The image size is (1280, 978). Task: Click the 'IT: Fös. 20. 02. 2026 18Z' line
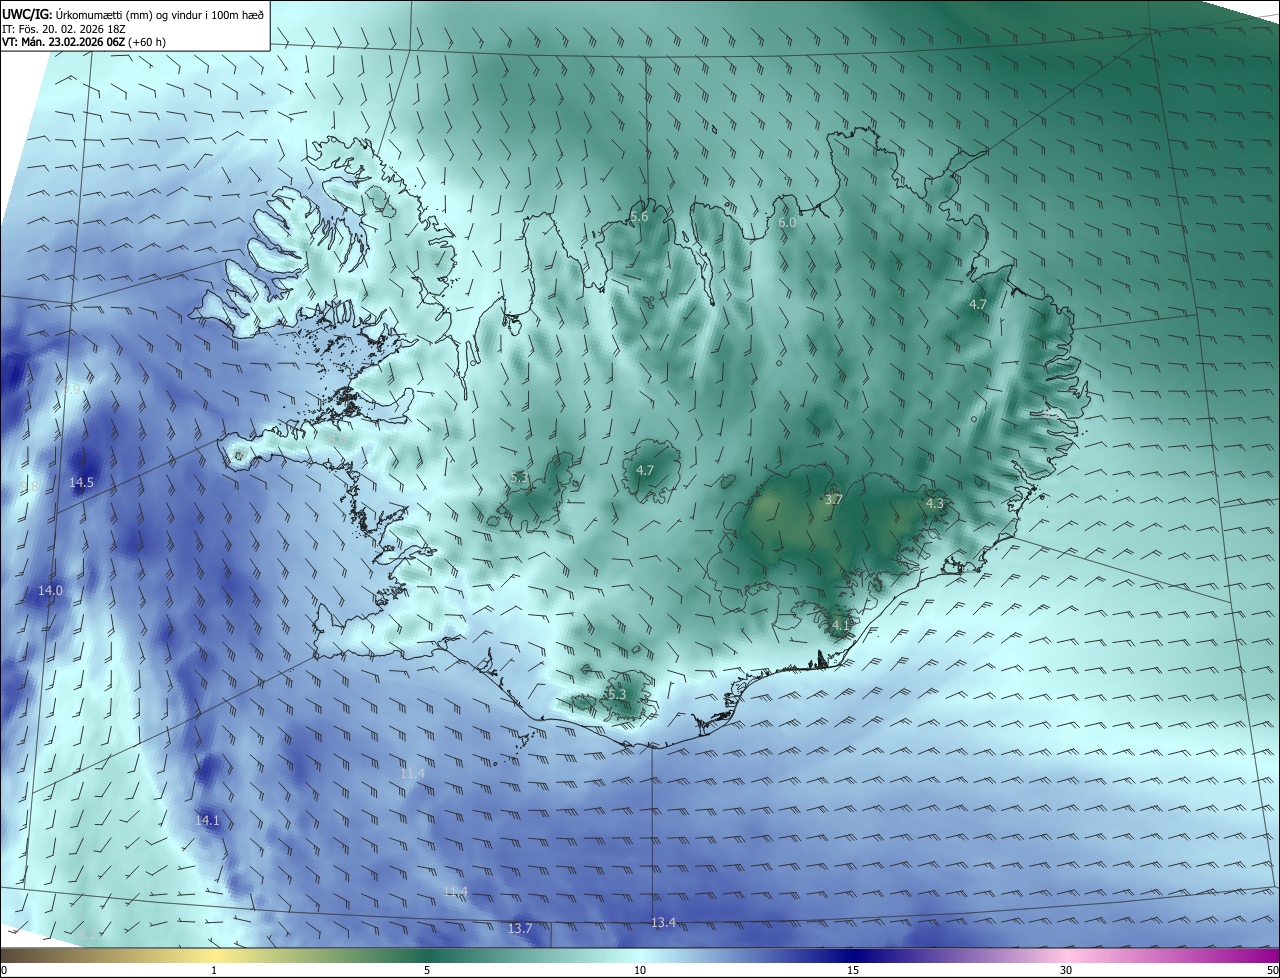coord(62,29)
